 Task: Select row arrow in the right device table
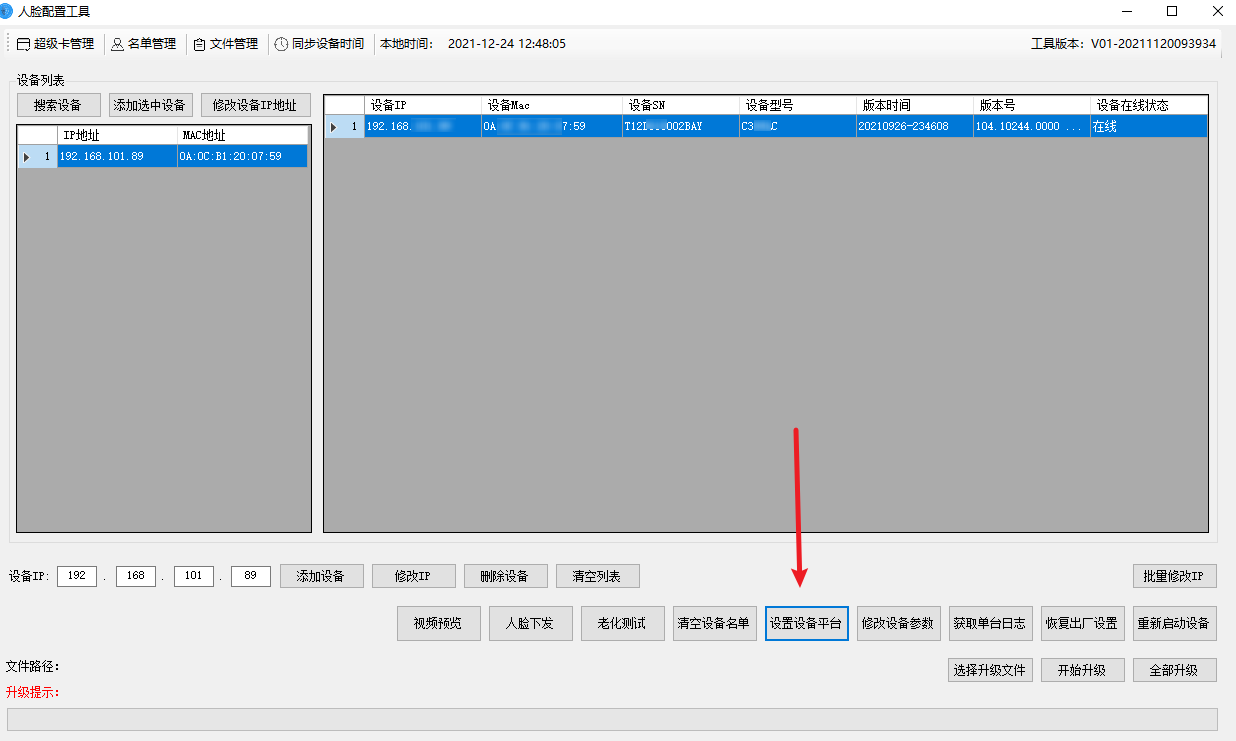[x=334, y=127]
